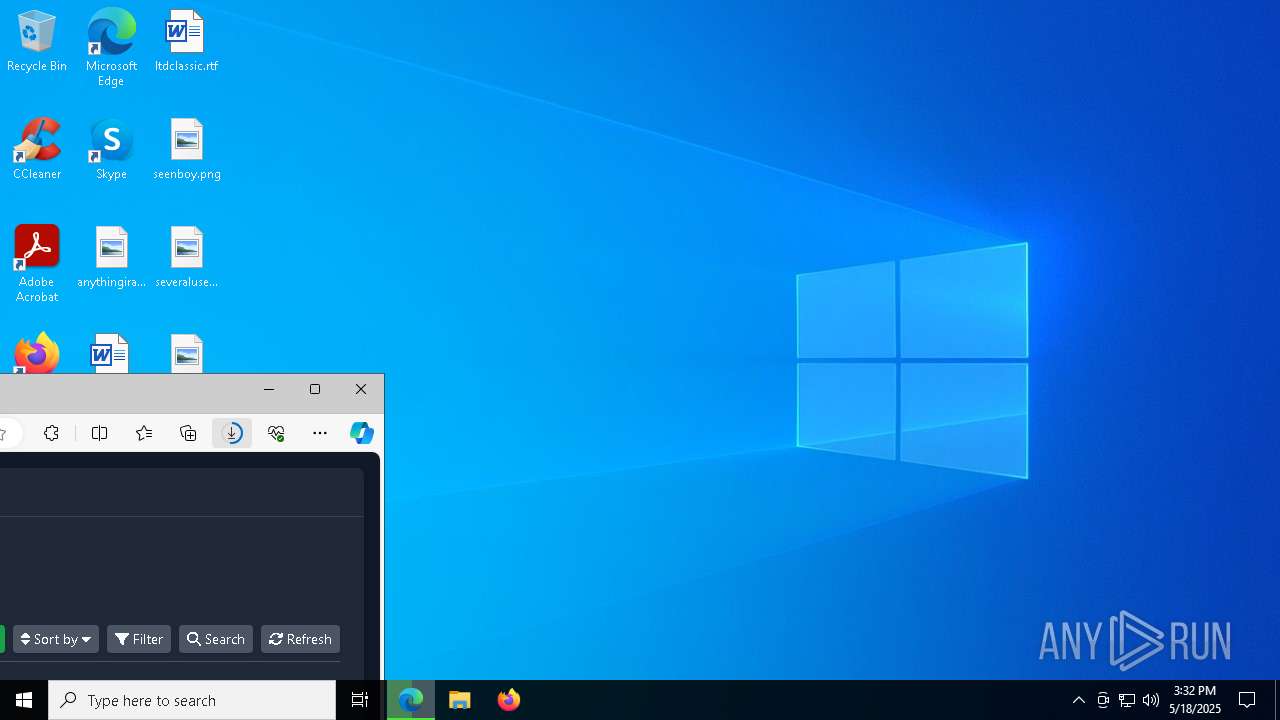Open the Recycle Bin desktop icon
Screen dimensions: 1280x720
pos(37,42)
